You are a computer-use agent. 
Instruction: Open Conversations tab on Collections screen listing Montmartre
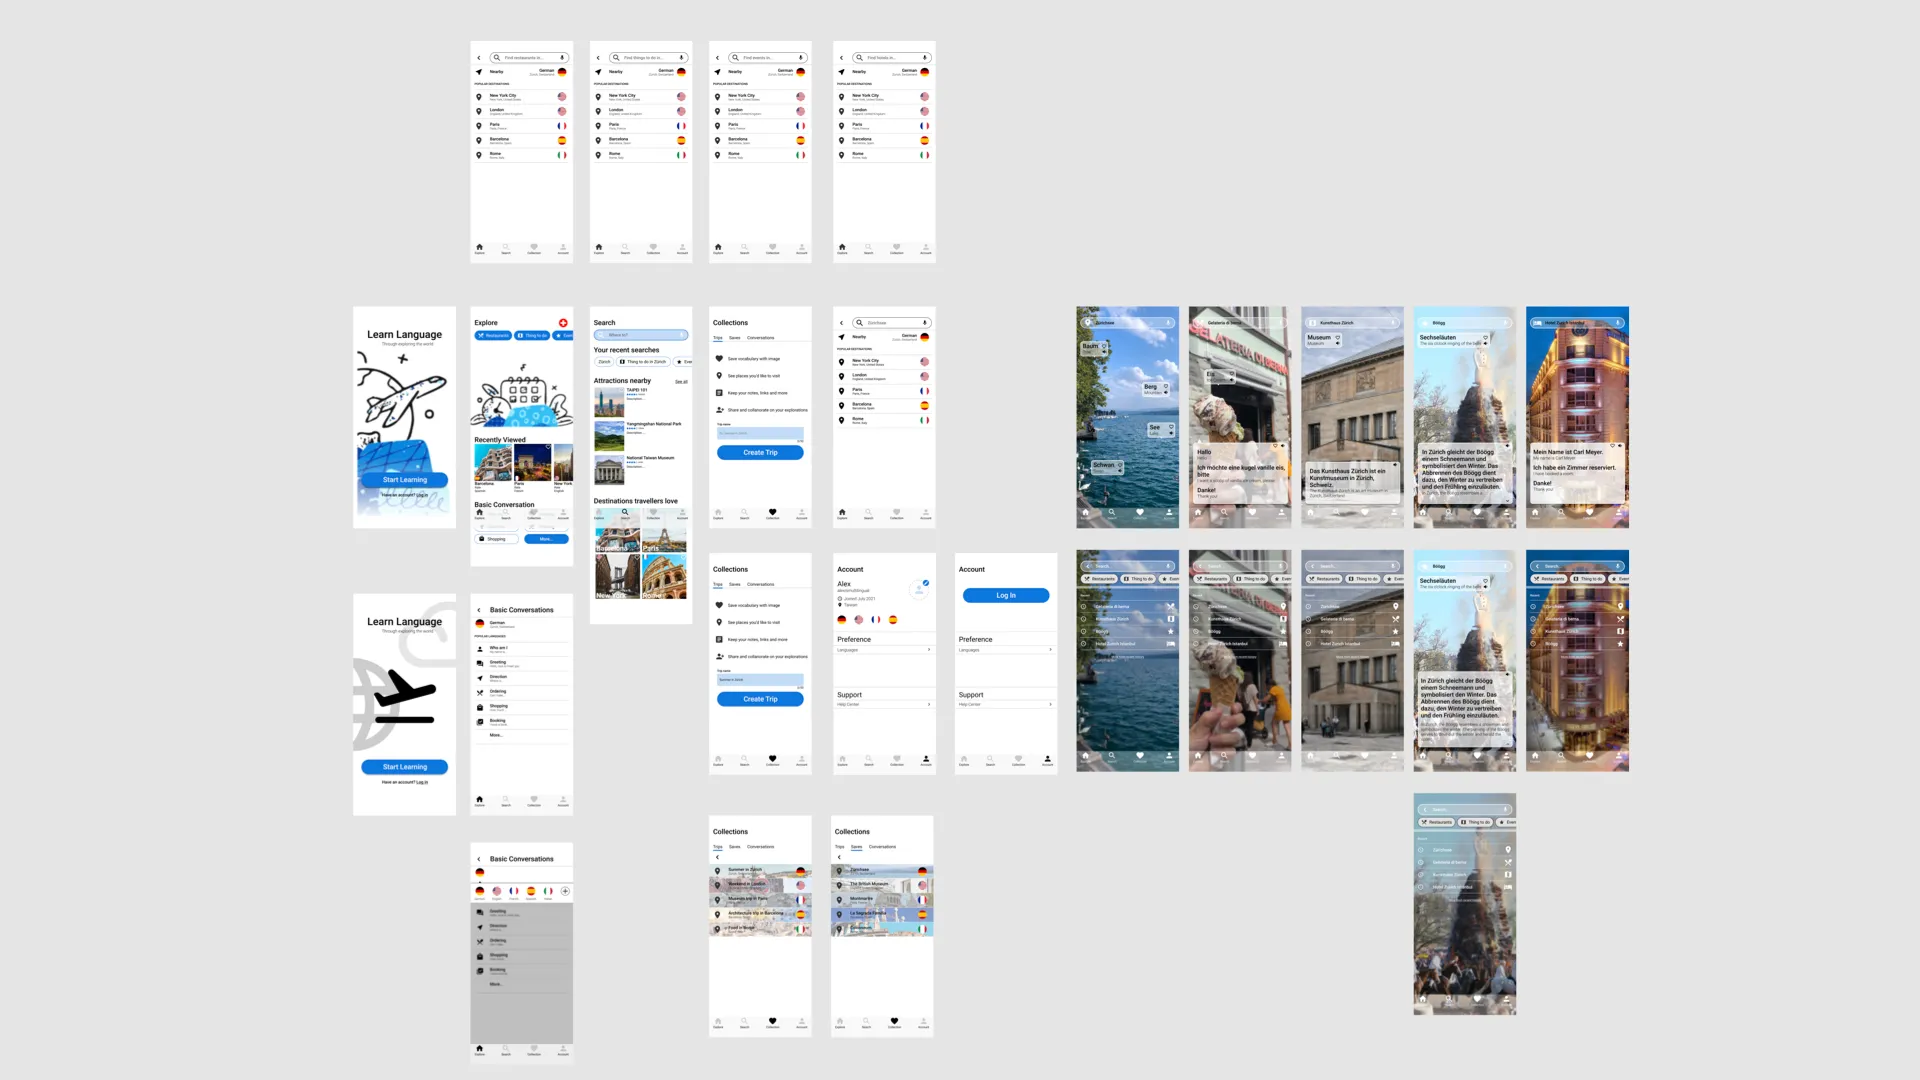tap(882, 847)
